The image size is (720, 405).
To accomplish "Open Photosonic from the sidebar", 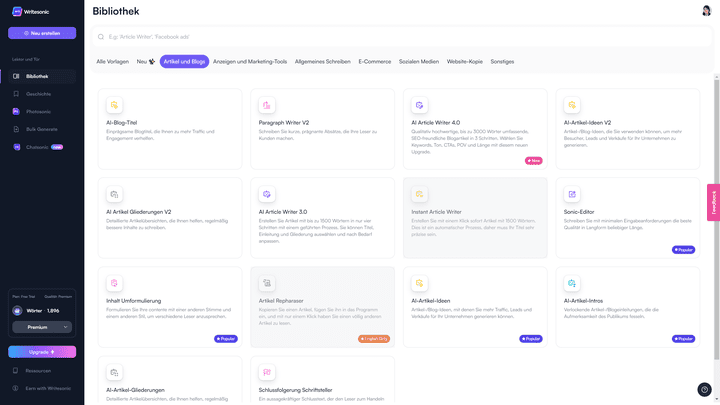I will click(x=36, y=111).
